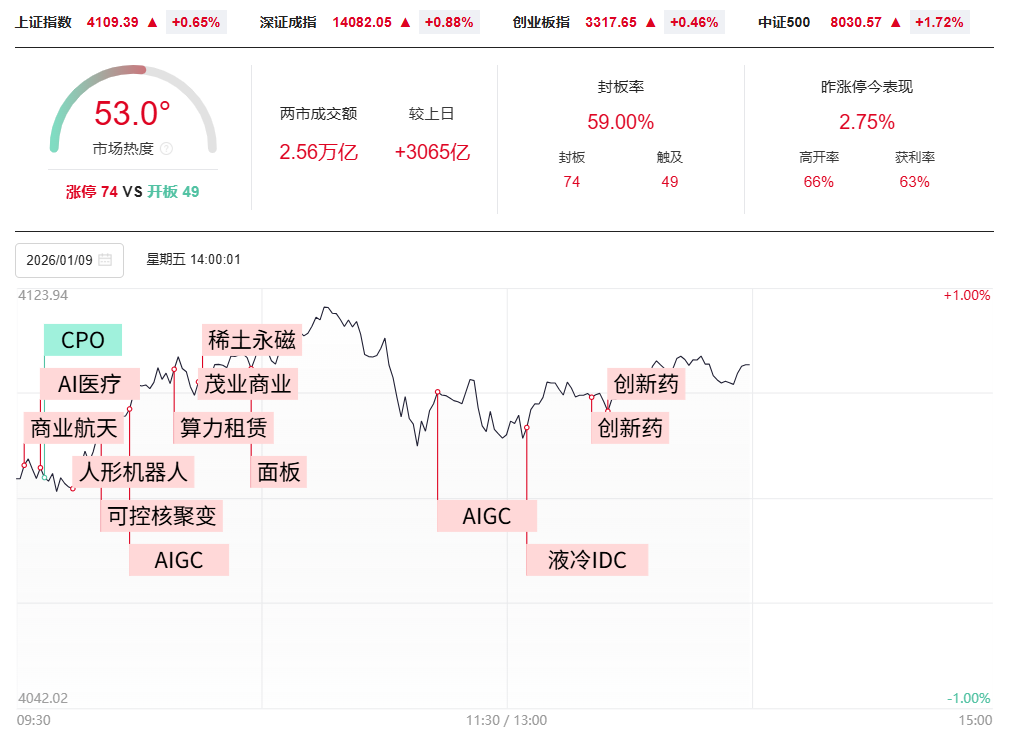Click the up arrow next to 深证成指 14082.05

tap(405, 22)
